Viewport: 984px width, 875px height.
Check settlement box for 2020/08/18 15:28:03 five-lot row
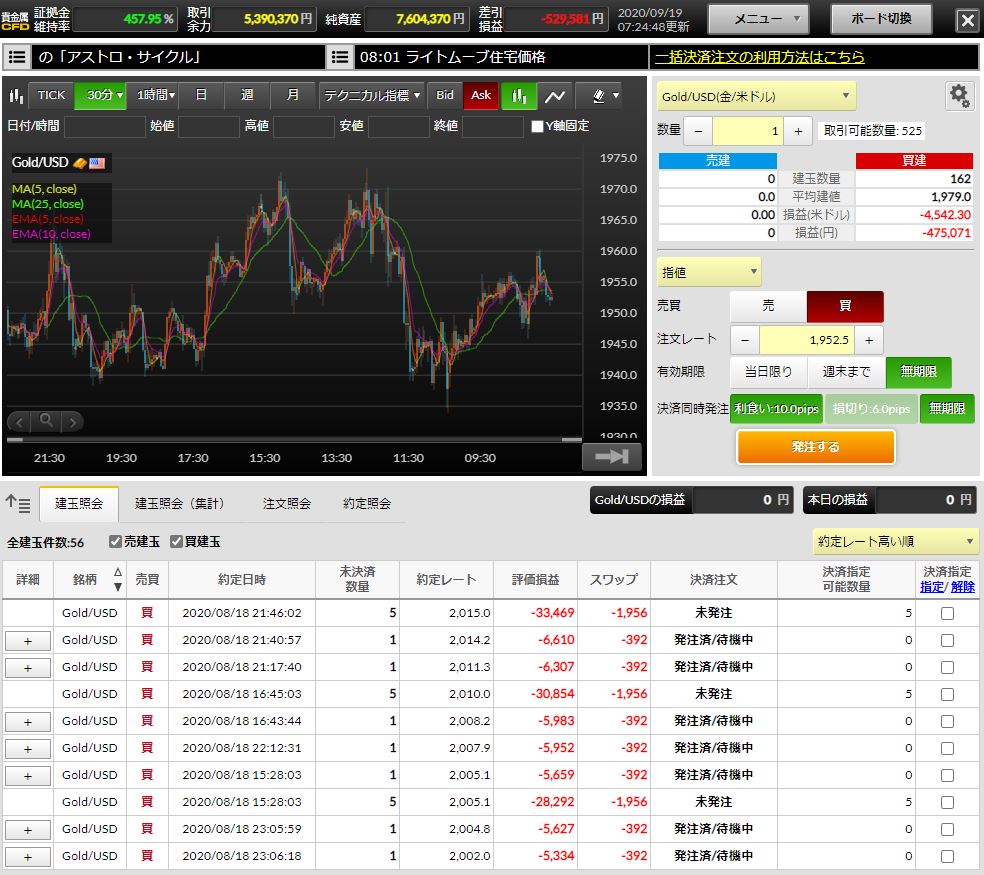(x=947, y=802)
